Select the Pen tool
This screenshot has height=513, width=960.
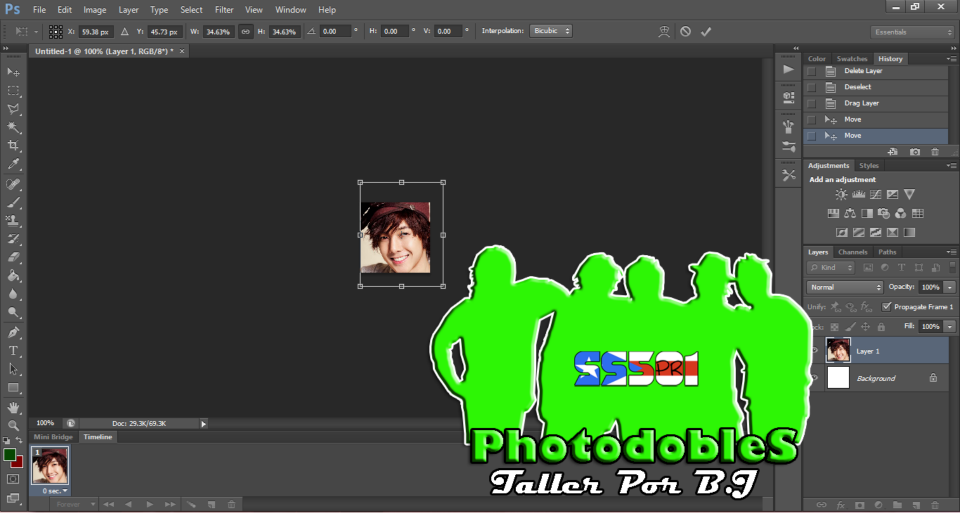pos(13,332)
